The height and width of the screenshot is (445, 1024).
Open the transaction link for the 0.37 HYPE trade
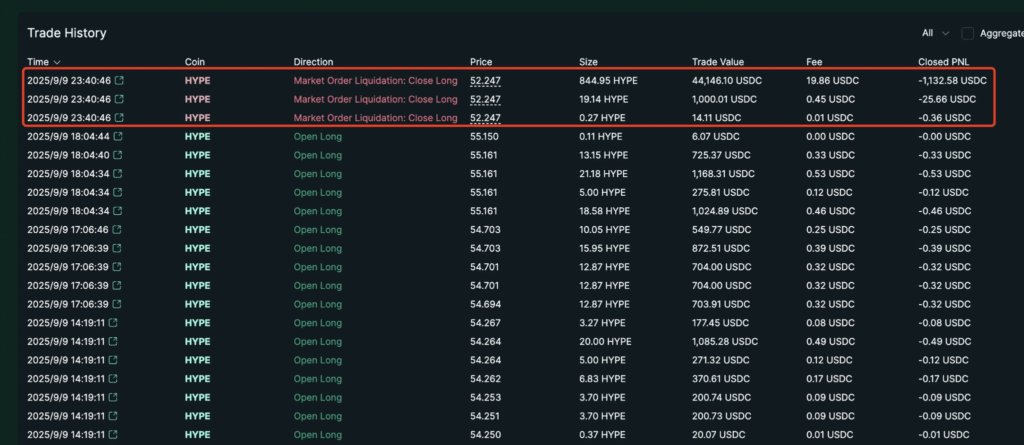pos(113,434)
